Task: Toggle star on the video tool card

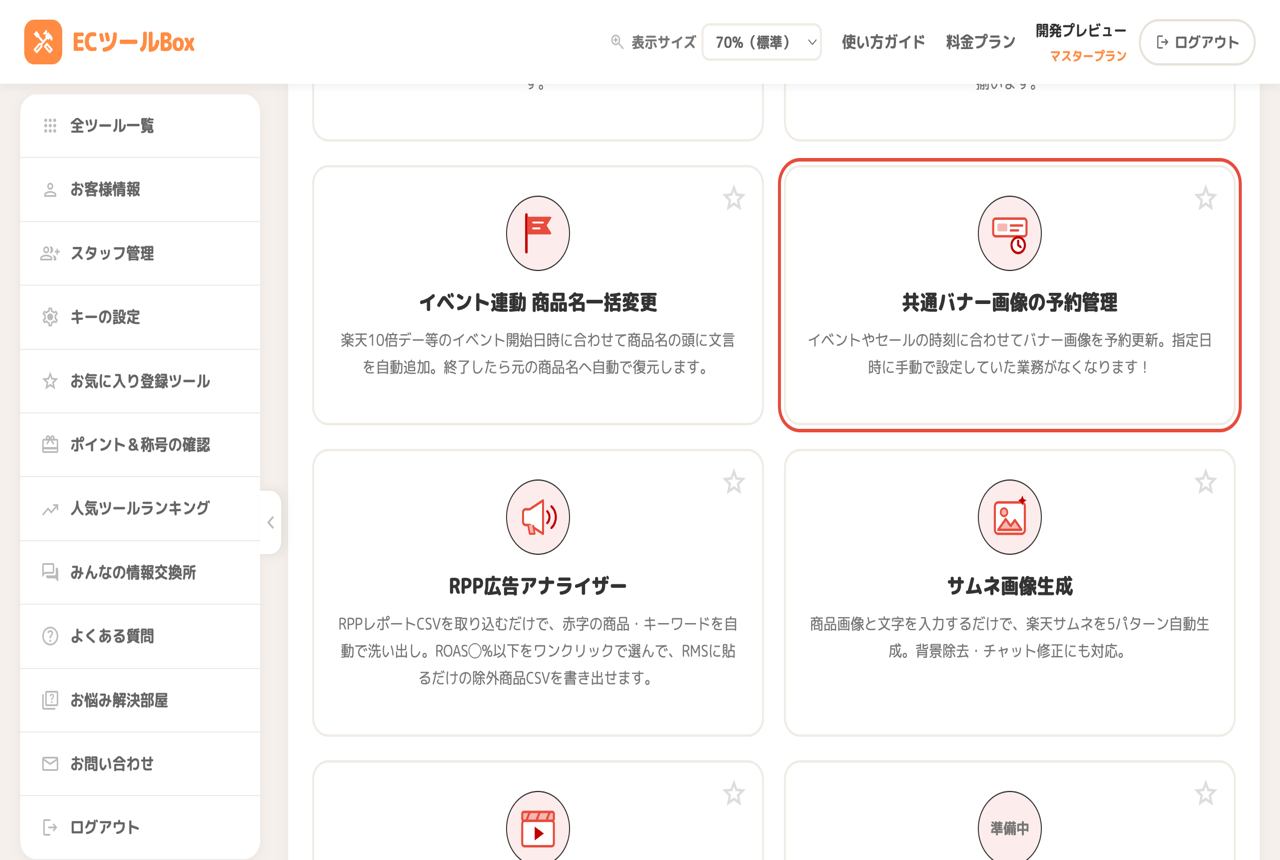Action: (x=734, y=794)
